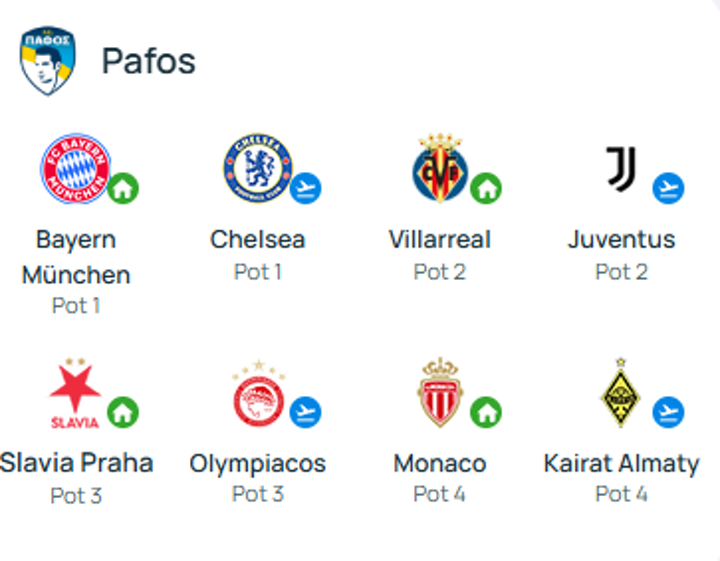Click the away plane icon beside Chelsea
Viewport: 720px width, 561px height.
[x=305, y=188]
